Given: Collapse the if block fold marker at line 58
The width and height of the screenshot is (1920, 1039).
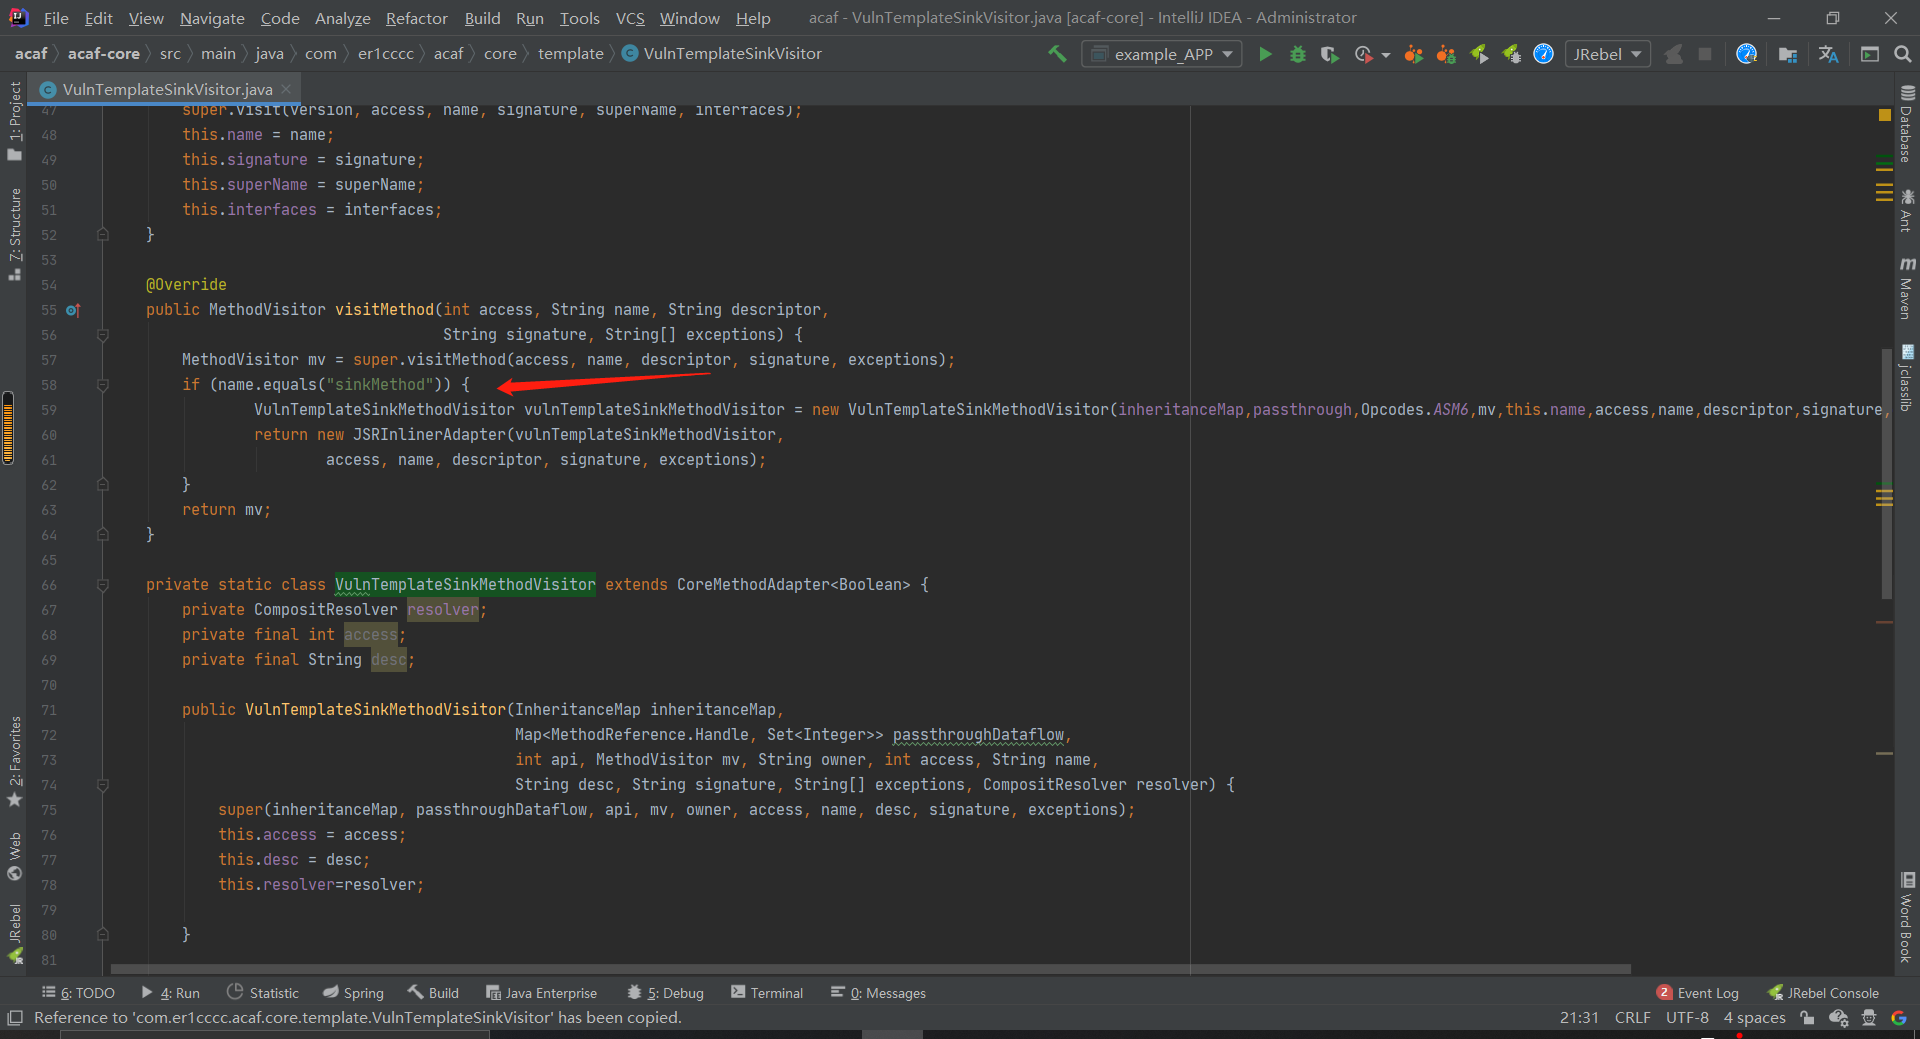Looking at the screenshot, I should pyautogui.click(x=102, y=385).
